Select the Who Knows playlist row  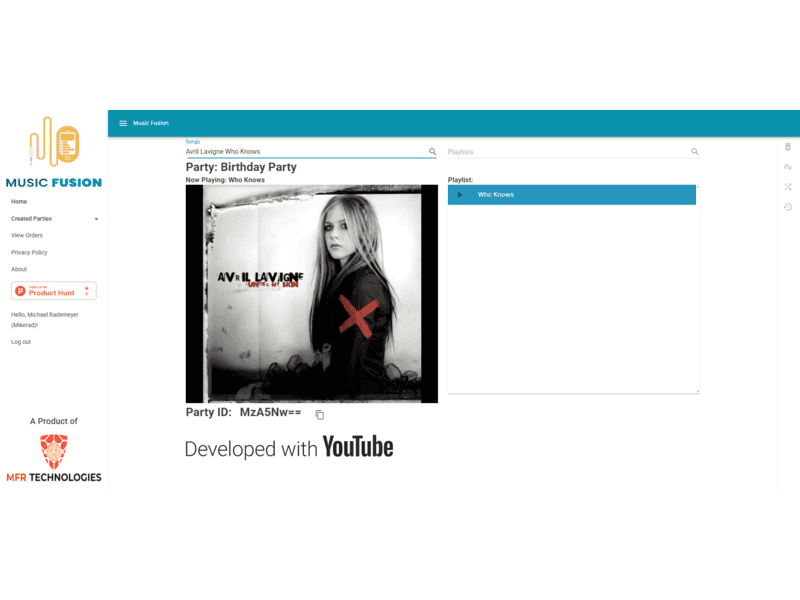(x=571, y=195)
